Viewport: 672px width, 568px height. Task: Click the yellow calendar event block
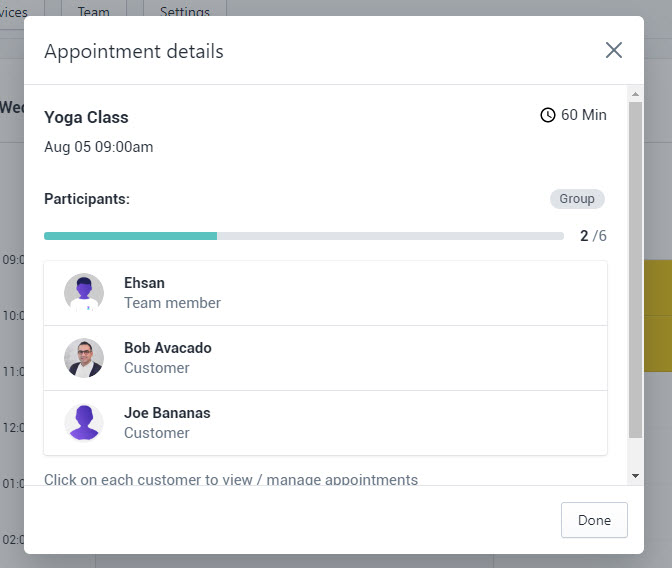(658, 316)
